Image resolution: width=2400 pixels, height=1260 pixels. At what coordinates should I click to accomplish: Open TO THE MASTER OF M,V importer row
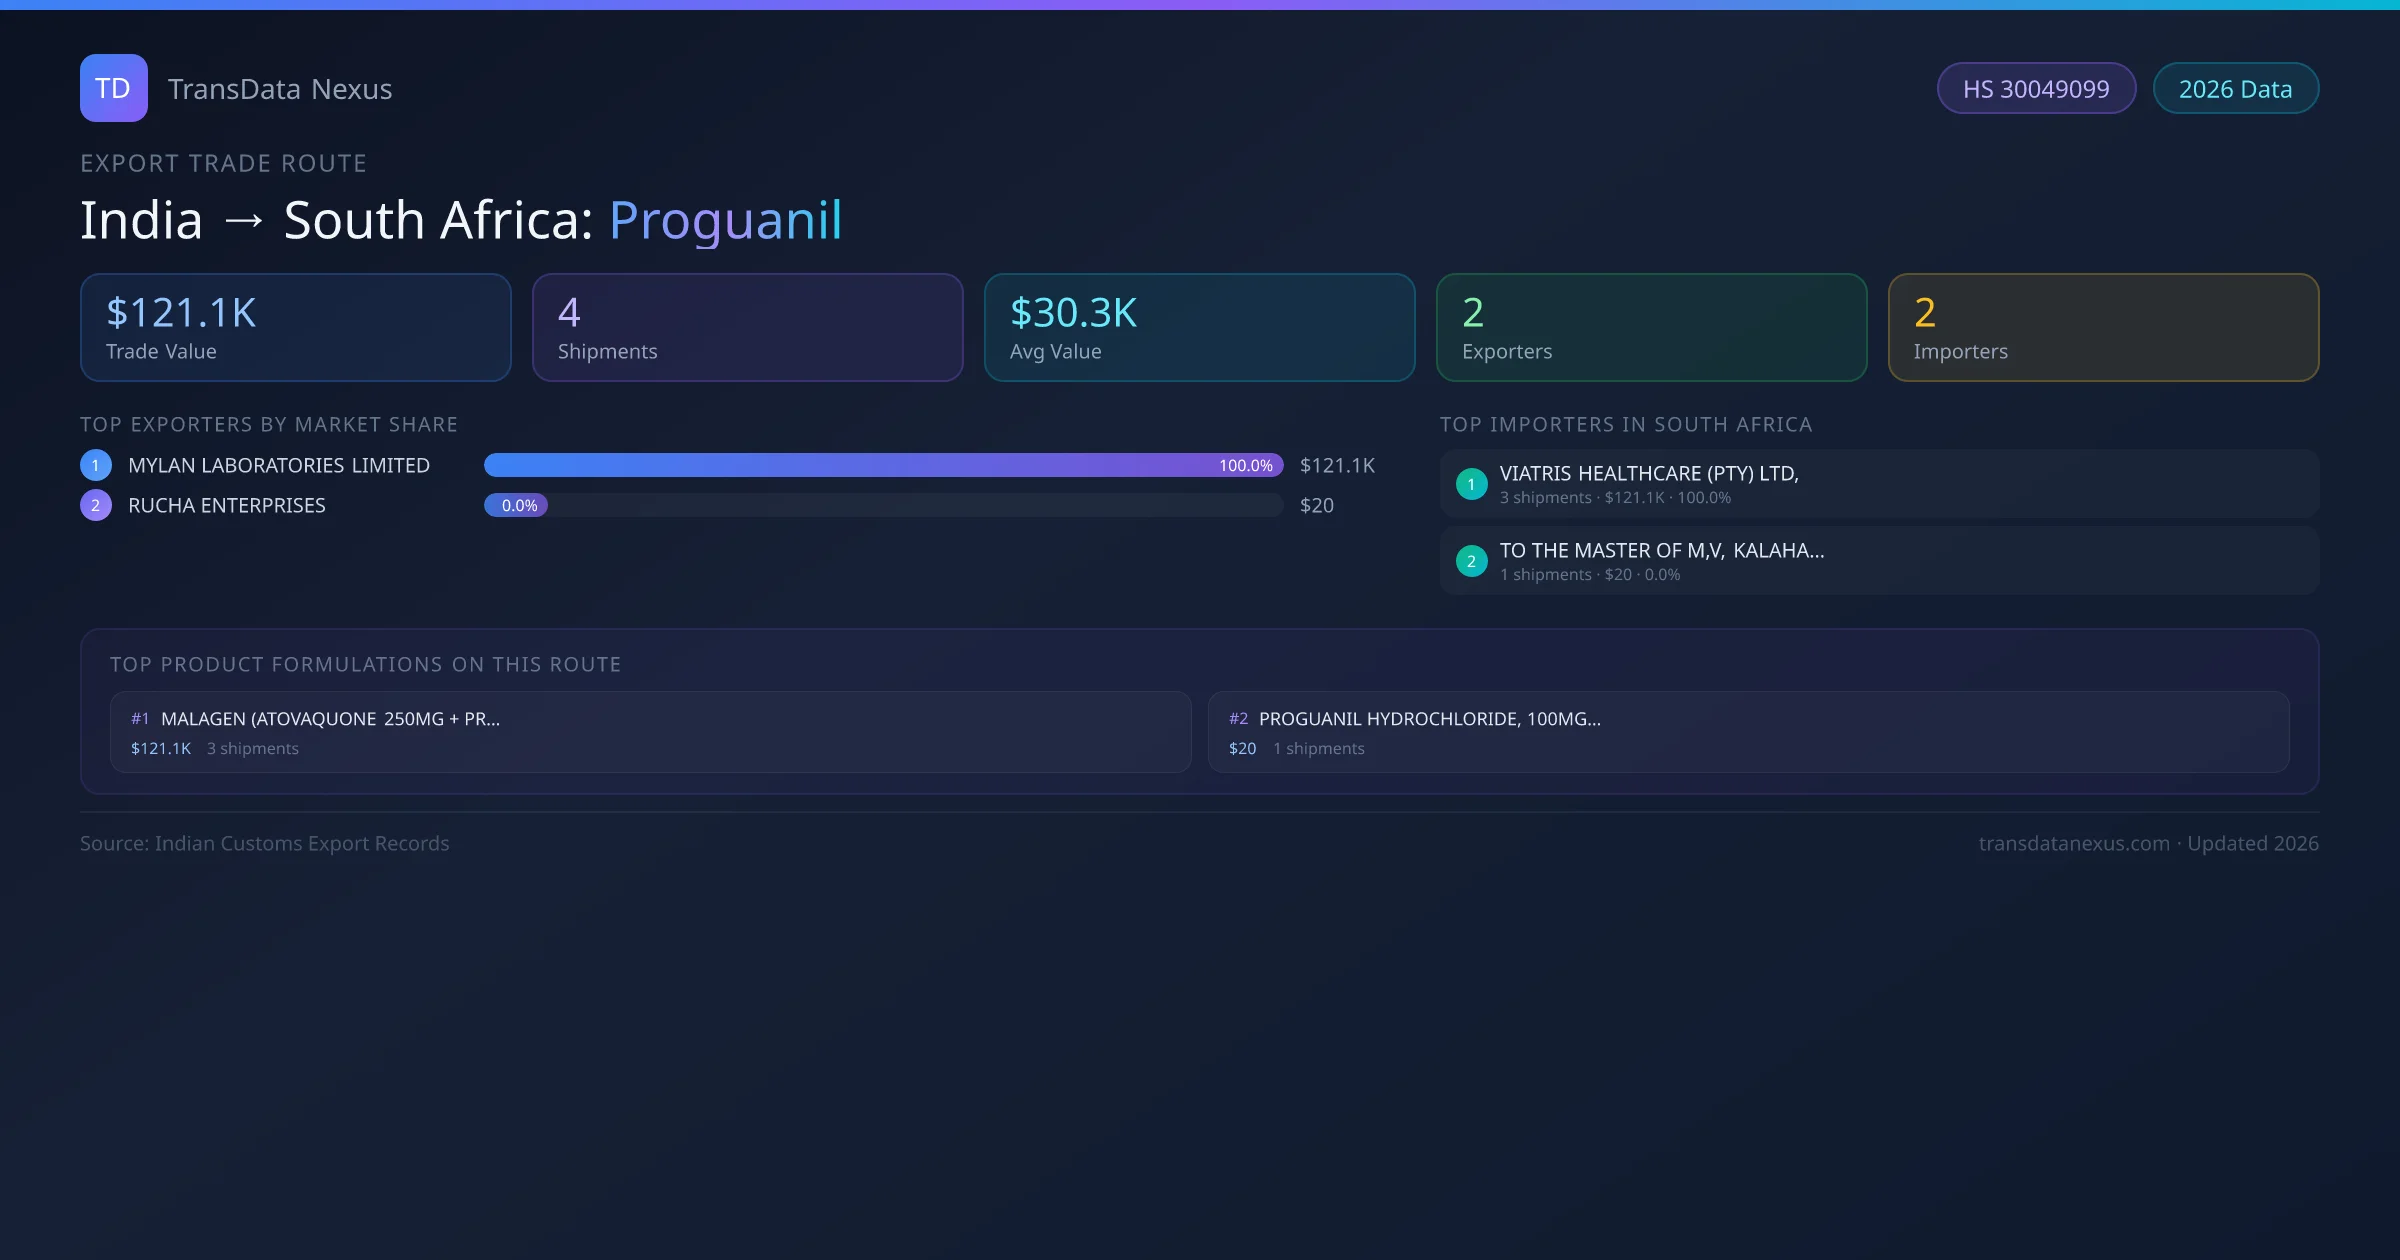[1878, 561]
